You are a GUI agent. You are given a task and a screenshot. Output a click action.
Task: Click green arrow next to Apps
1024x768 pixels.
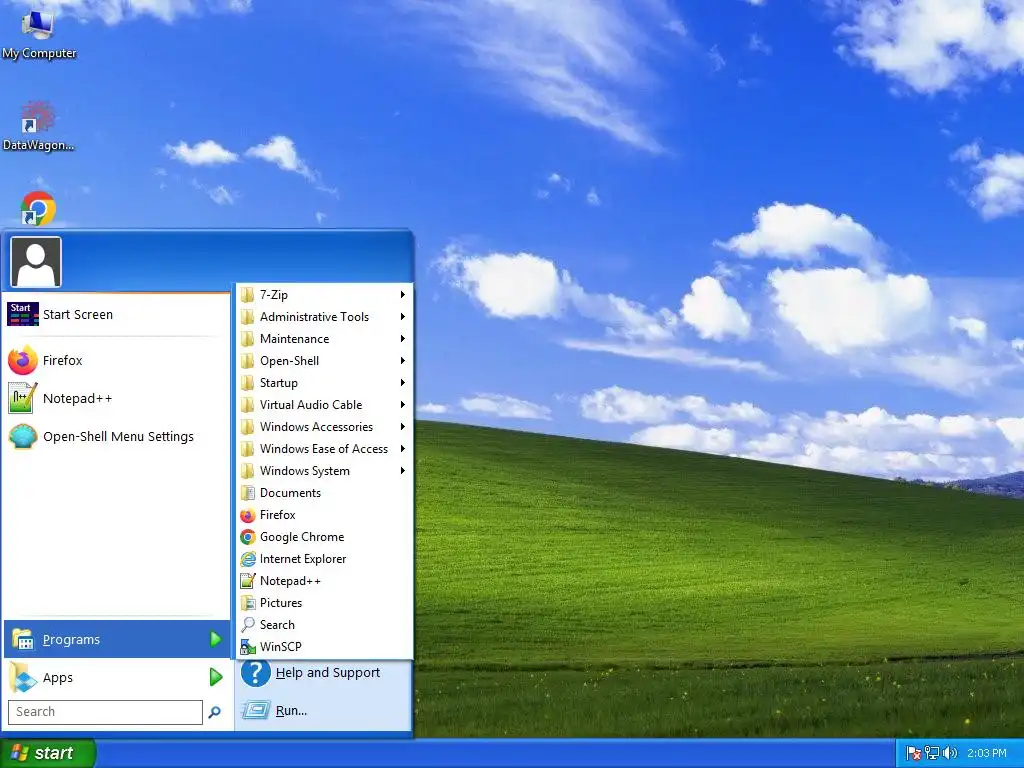[216, 677]
